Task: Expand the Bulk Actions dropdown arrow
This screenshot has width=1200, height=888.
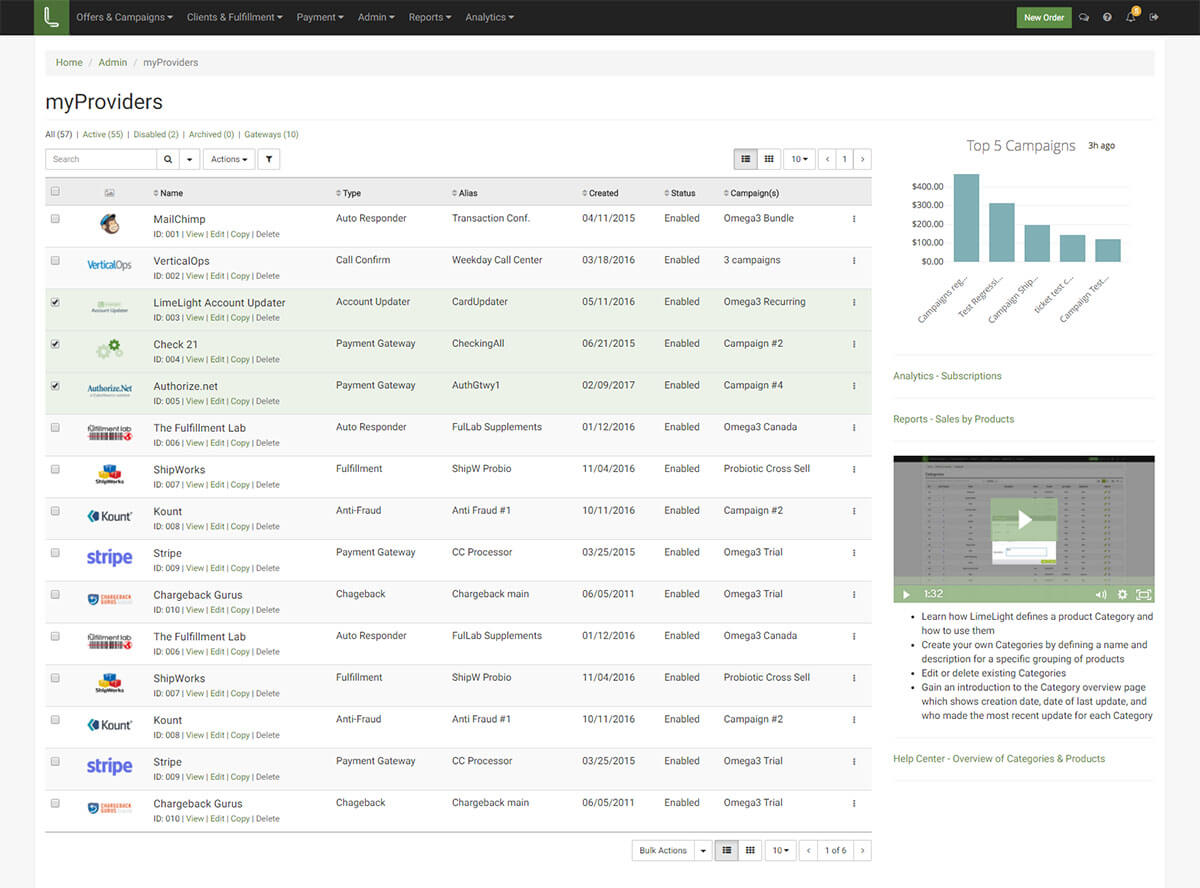Action: pos(703,850)
